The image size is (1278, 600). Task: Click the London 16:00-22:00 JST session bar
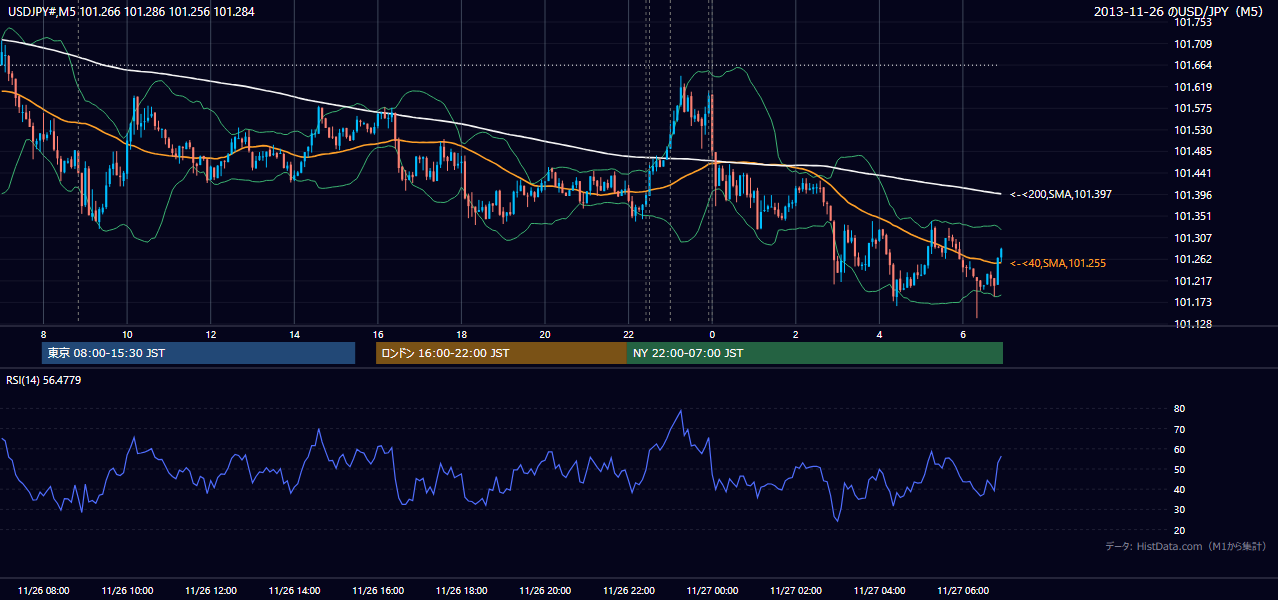tap(501, 353)
